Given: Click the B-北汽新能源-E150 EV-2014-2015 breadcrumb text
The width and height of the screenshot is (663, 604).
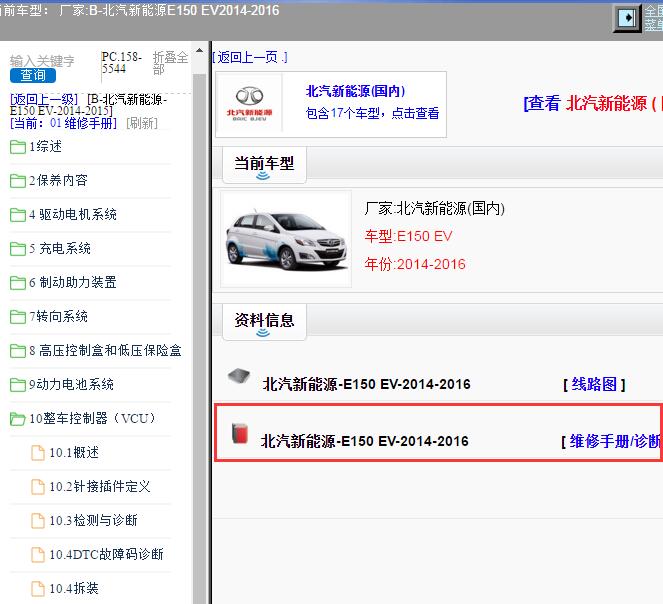Looking at the screenshot, I should point(89,105).
